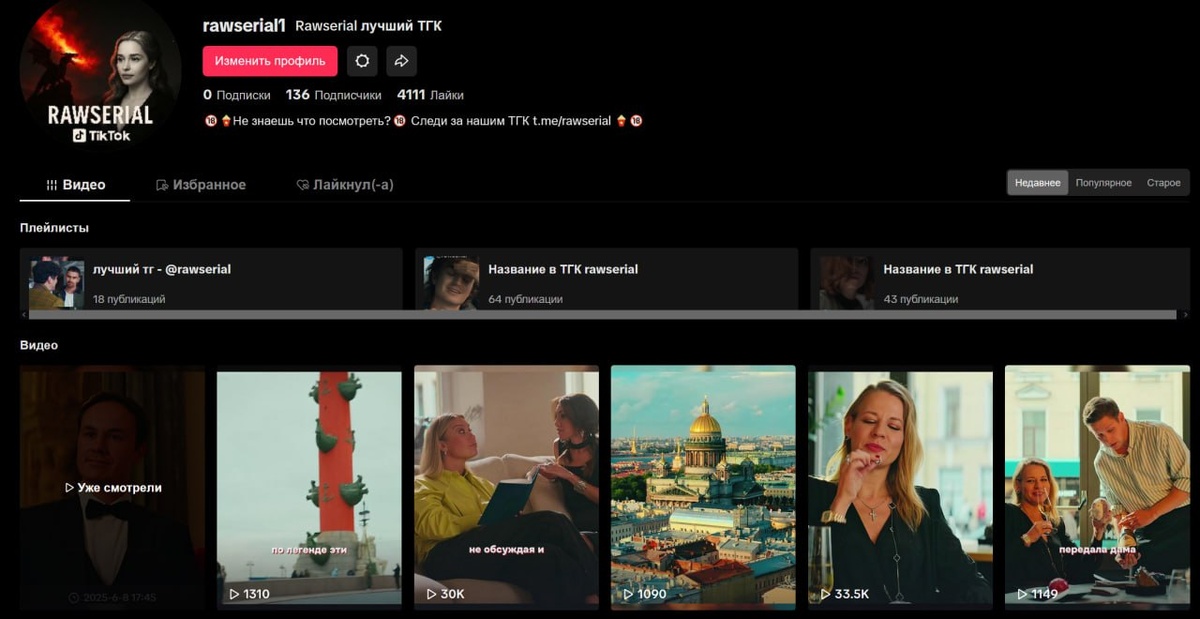This screenshot has height=619, width=1200.
Task: Click the 'Rawserial лучший ТГК' display name
Action: 368,26
